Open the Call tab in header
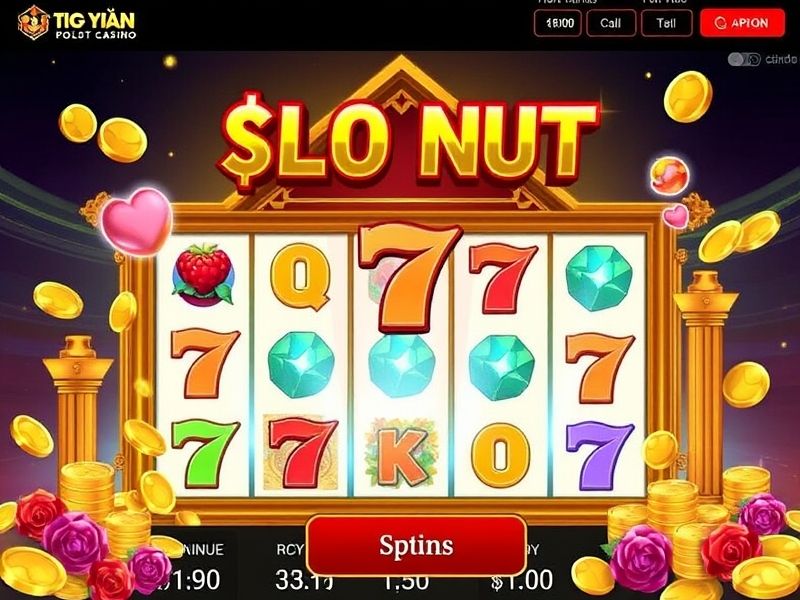Viewport: 800px width, 600px height. click(x=611, y=23)
